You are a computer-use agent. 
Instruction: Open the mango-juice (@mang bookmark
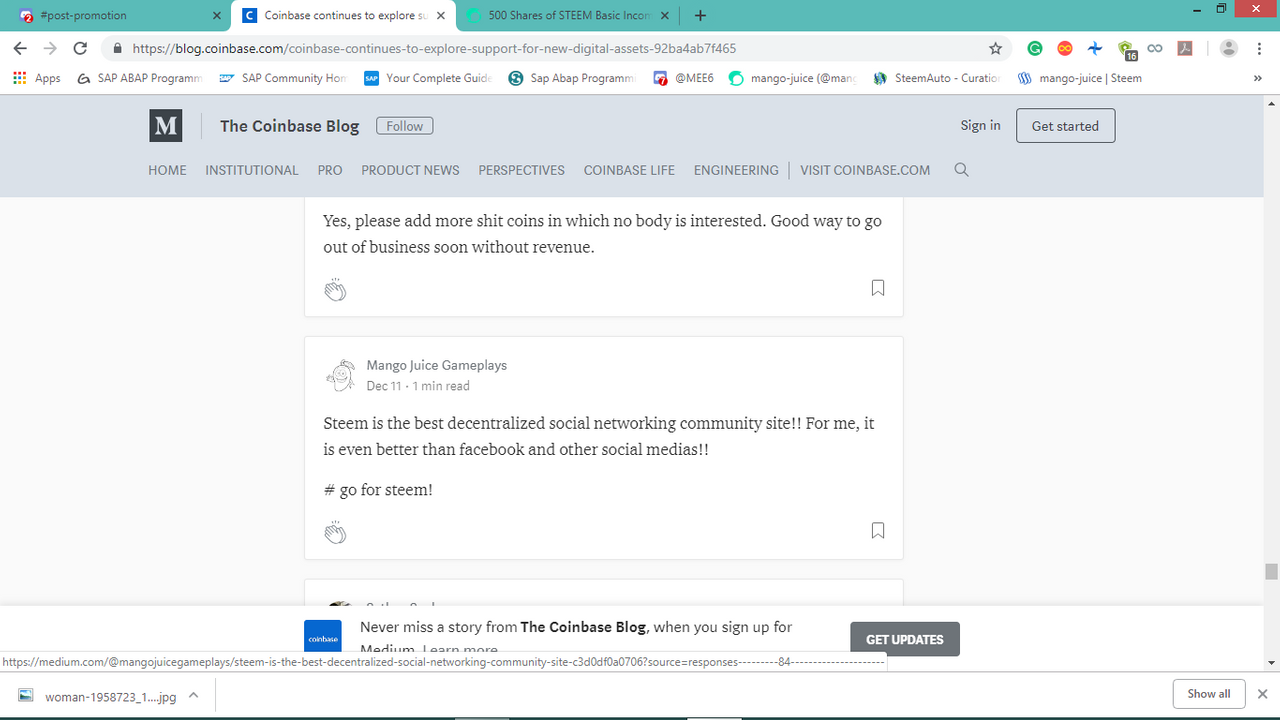[793, 78]
